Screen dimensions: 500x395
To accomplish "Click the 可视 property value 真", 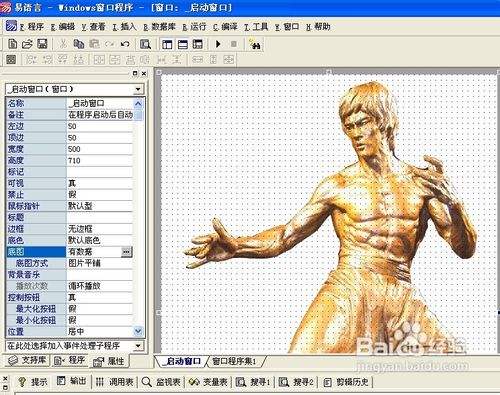I will click(x=100, y=183).
